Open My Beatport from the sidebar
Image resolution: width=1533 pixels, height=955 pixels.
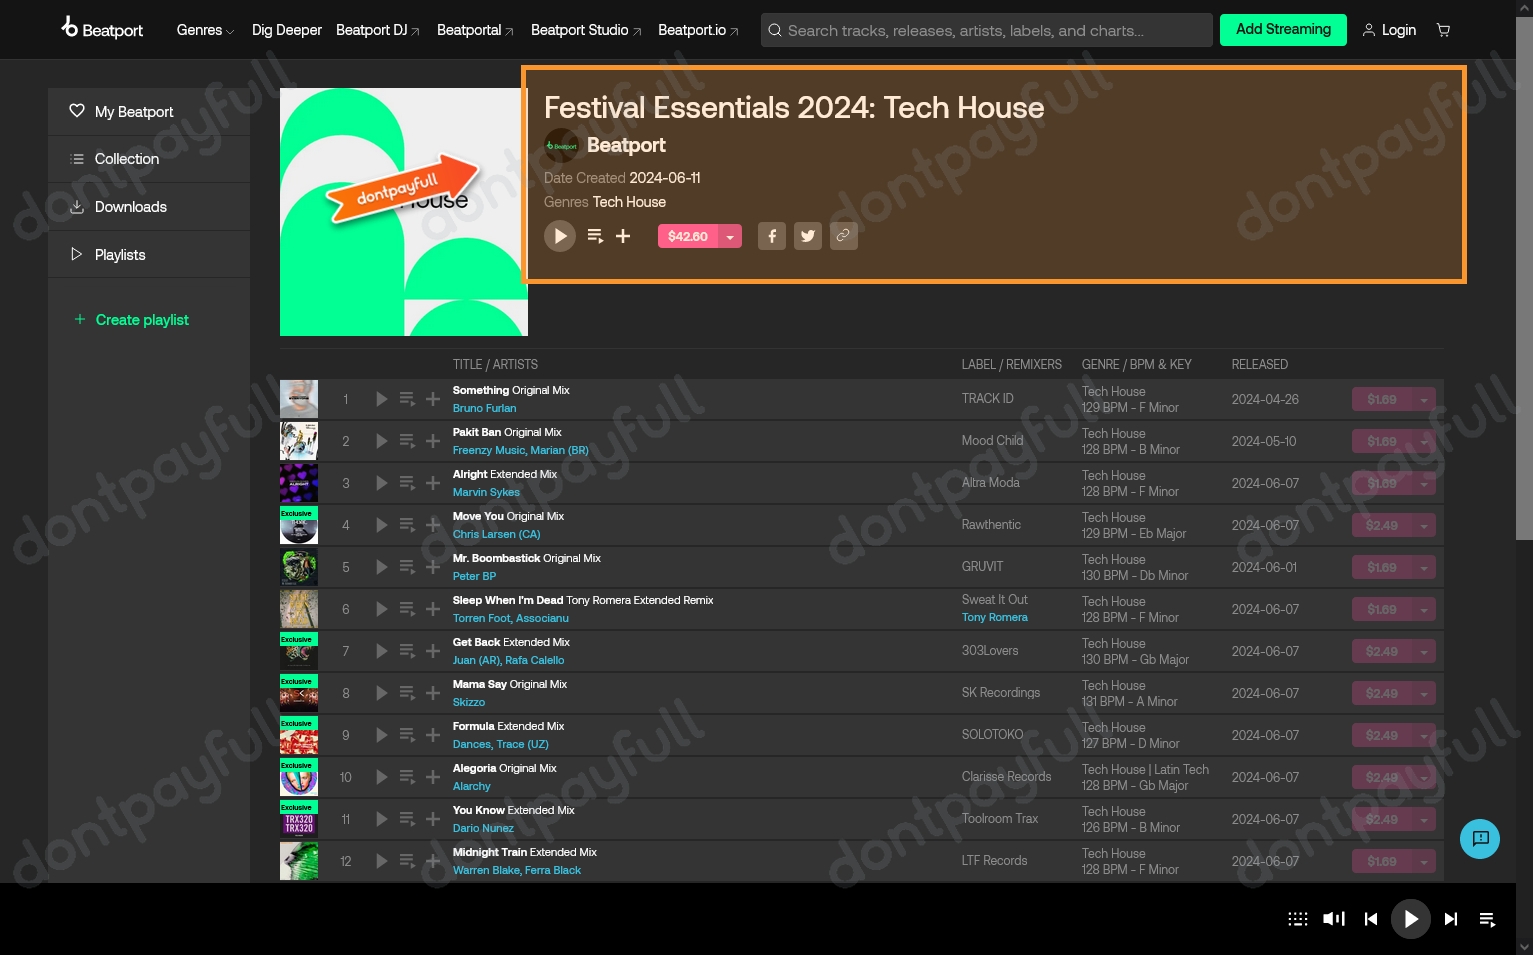click(x=134, y=111)
